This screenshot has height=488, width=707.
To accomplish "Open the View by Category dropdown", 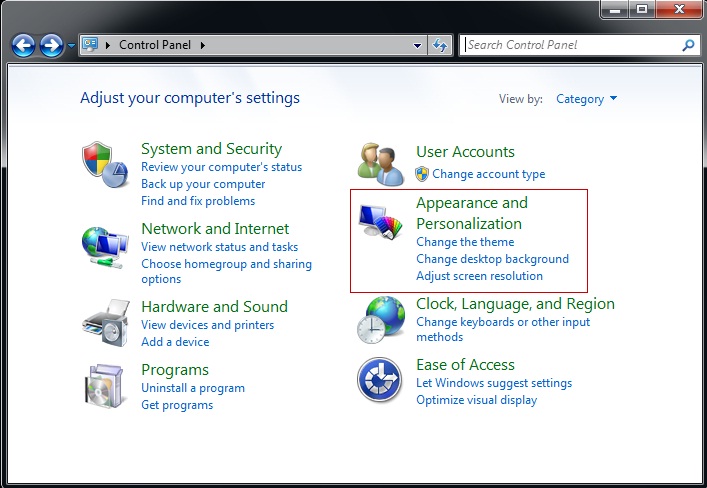I will pyautogui.click(x=586, y=99).
